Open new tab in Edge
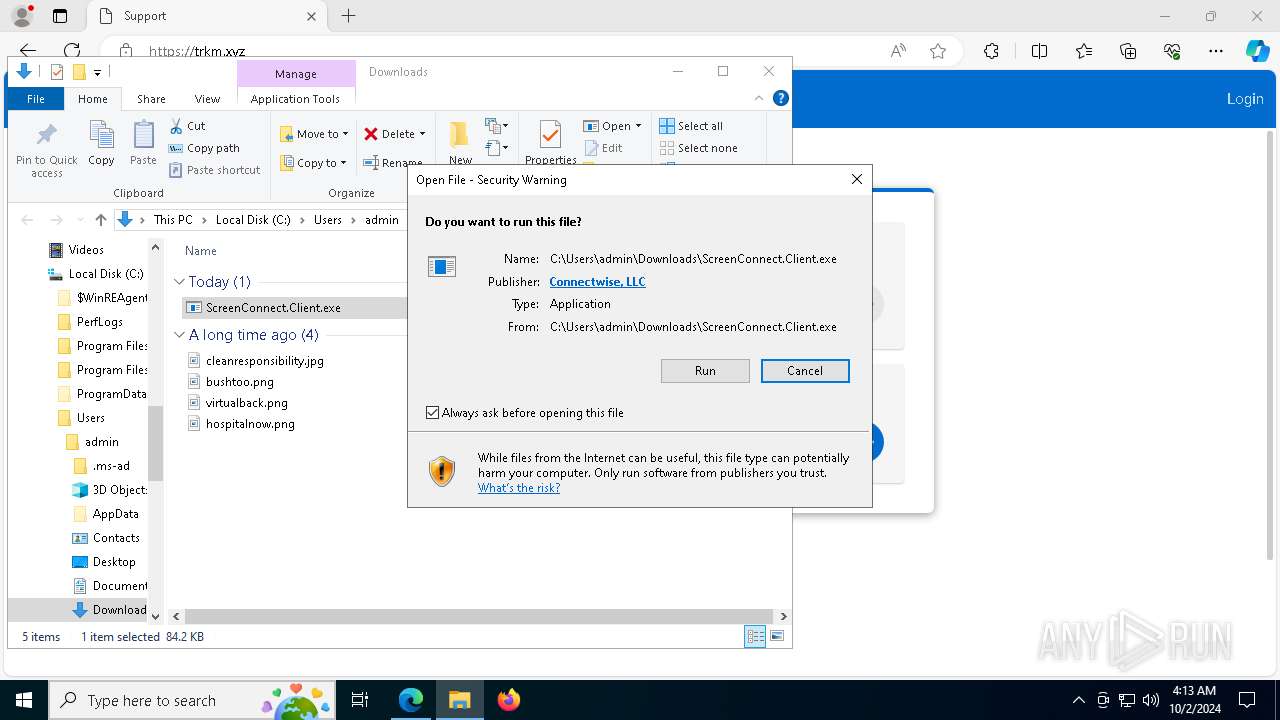Image resolution: width=1280 pixels, height=720 pixels. click(348, 16)
